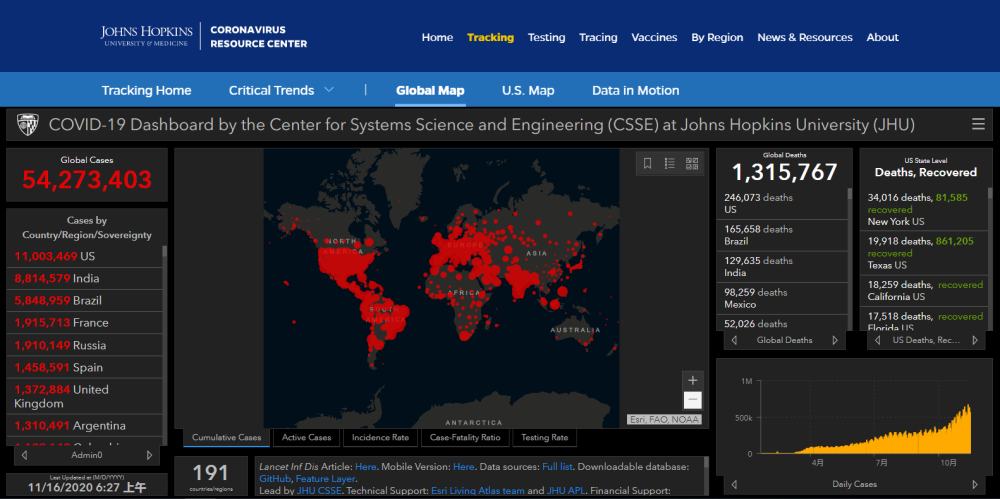Zoom out on the map with minus button
The height and width of the screenshot is (499, 1000).
pyautogui.click(x=692, y=400)
